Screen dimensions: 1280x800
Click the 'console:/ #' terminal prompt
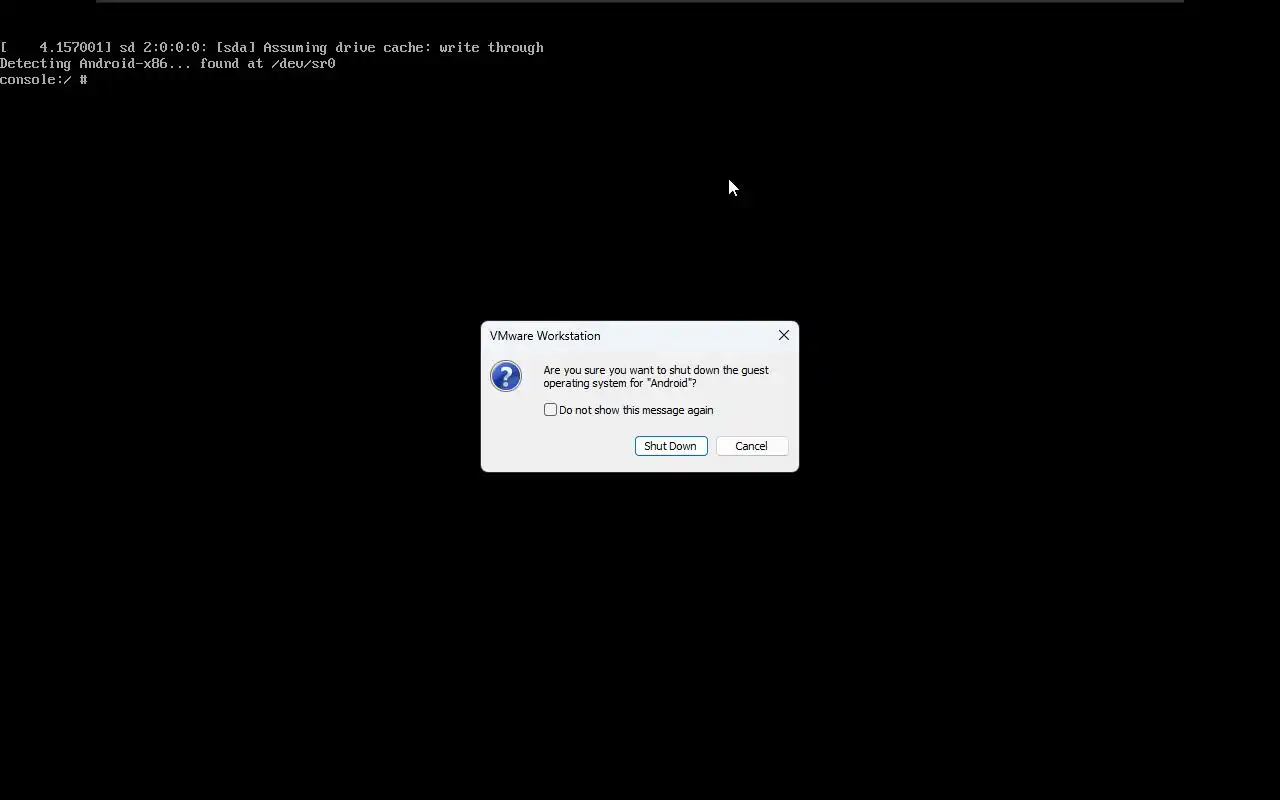click(x=44, y=80)
